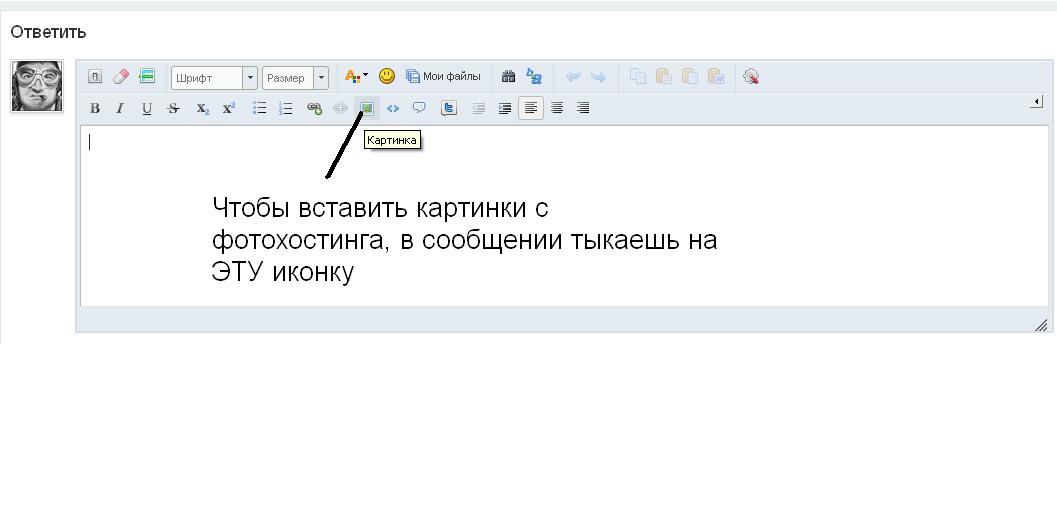
Task: Click the unlink icon
Action: click(x=340, y=108)
